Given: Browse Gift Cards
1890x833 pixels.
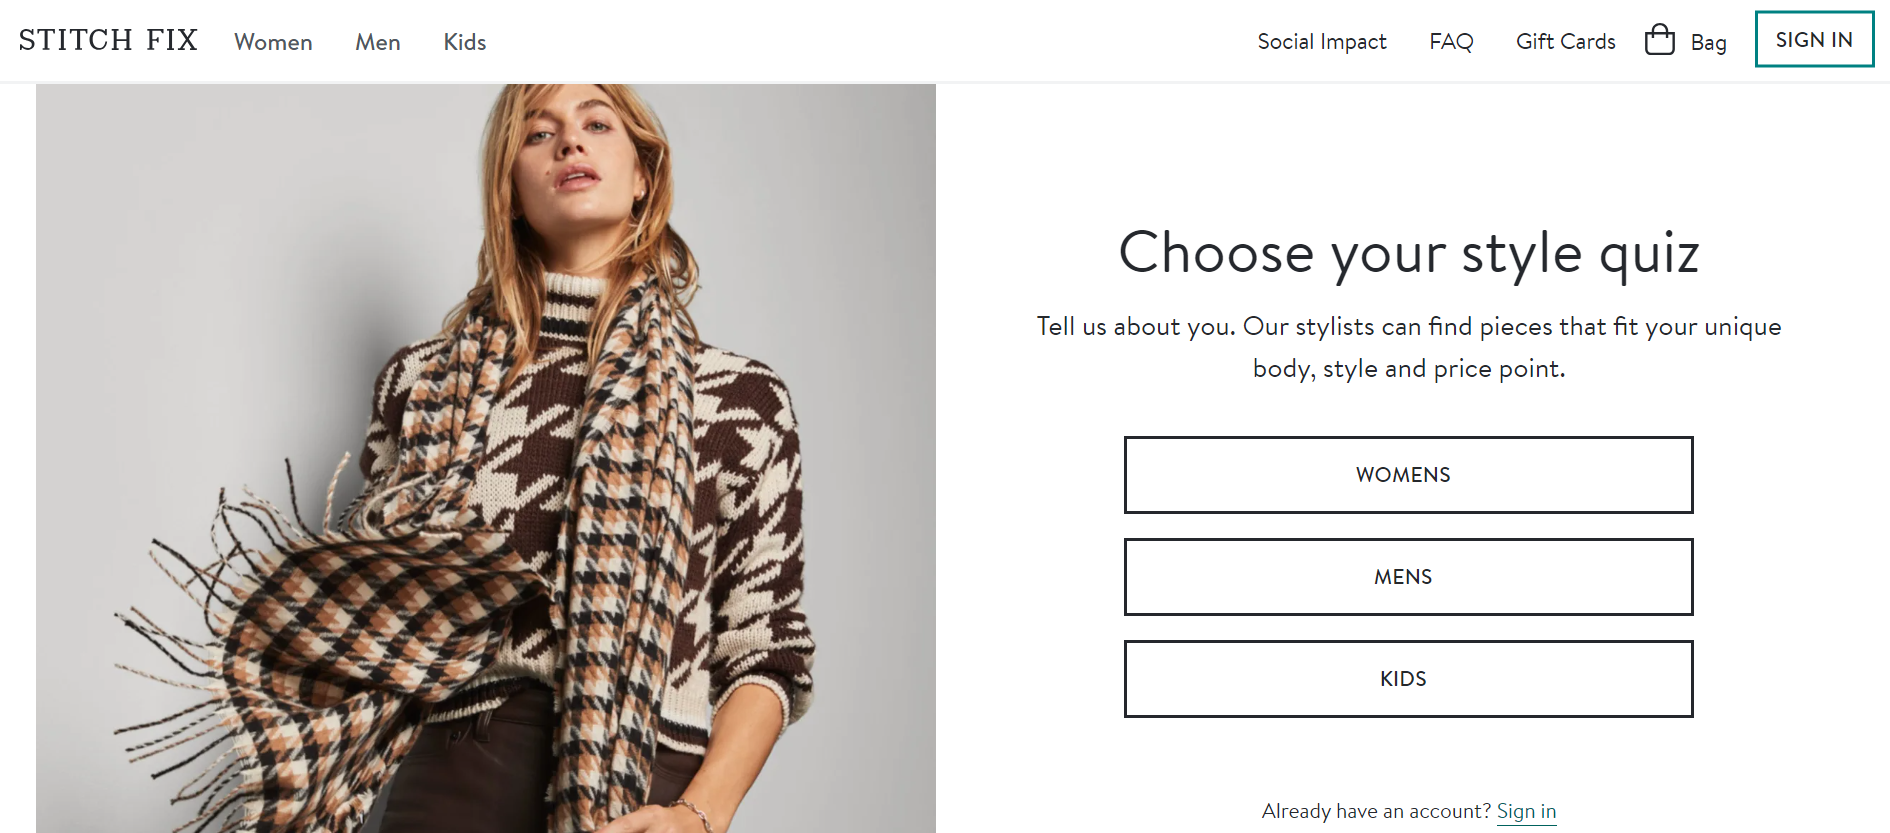Looking at the screenshot, I should pyautogui.click(x=1565, y=42).
